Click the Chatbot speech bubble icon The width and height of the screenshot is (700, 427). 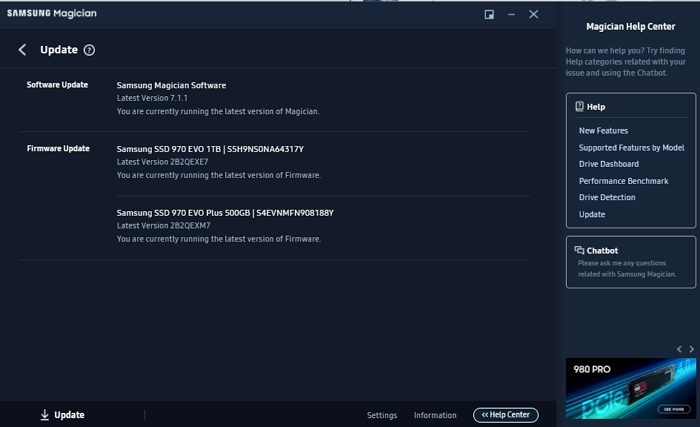tap(579, 250)
